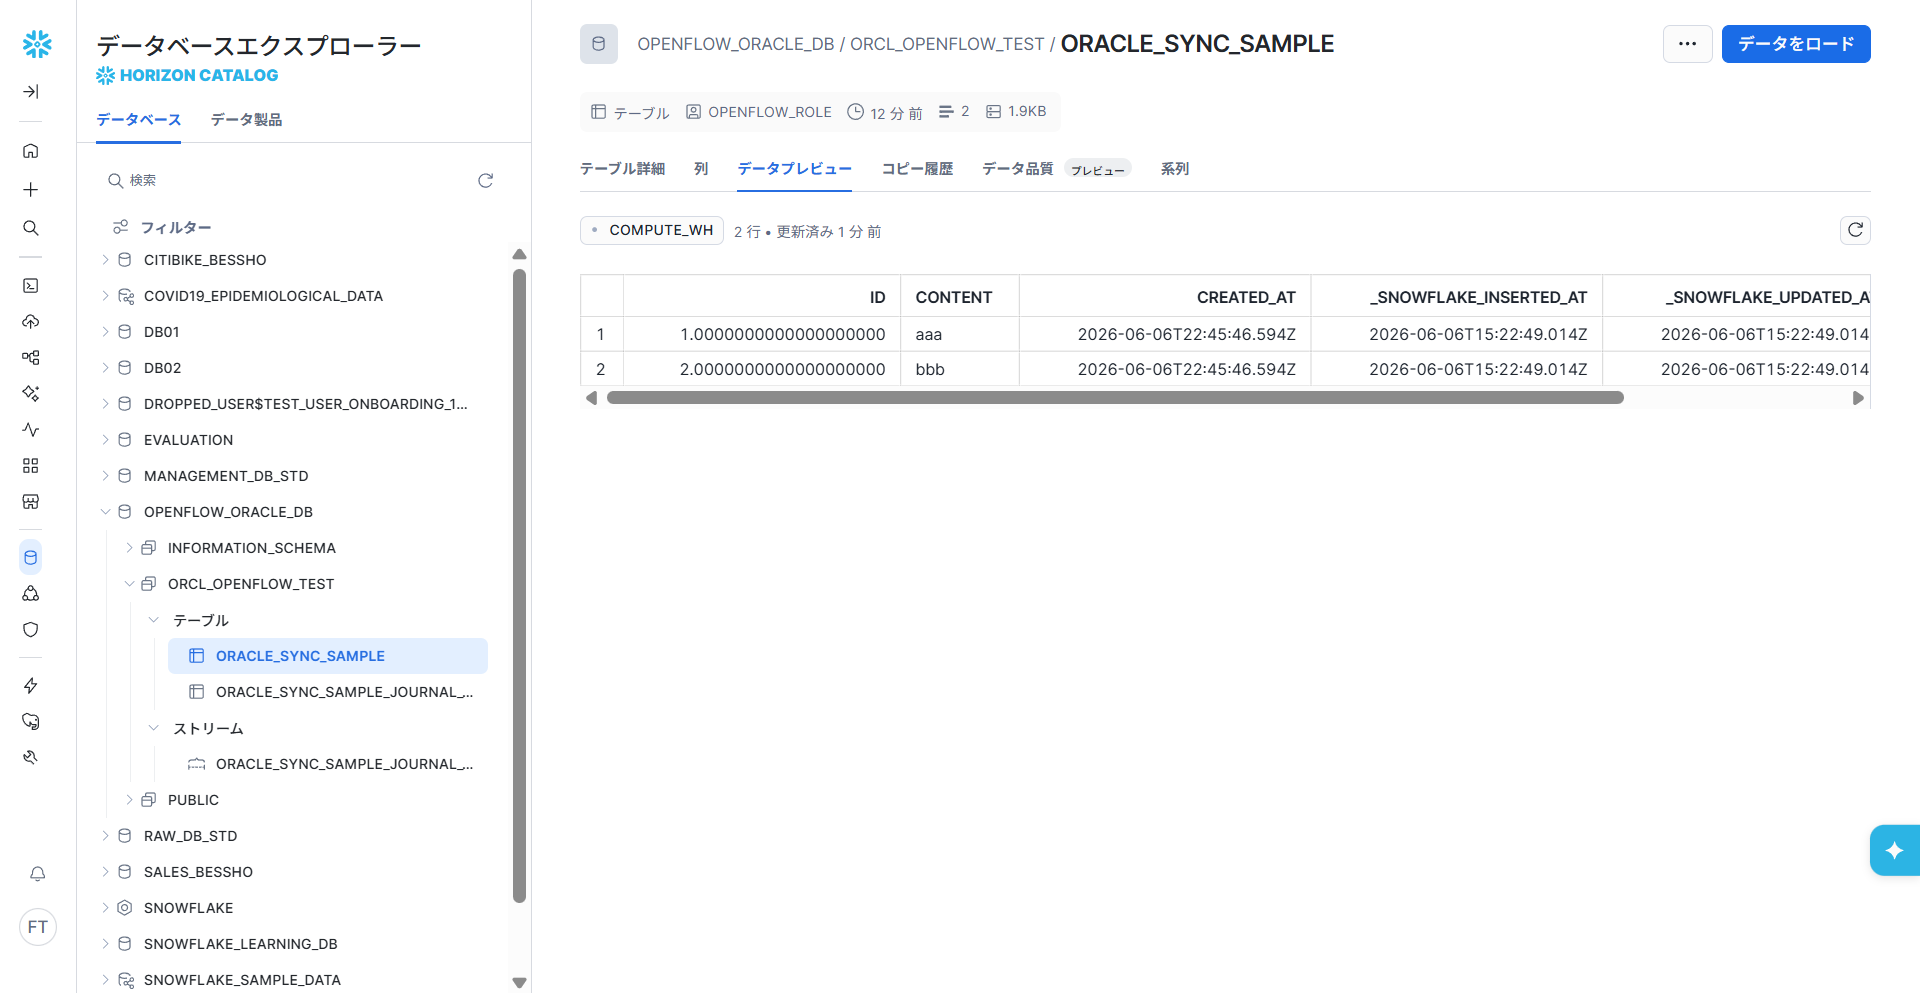Open the フィルター filter option
This screenshot has width=1920, height=993.
point(162,227)
